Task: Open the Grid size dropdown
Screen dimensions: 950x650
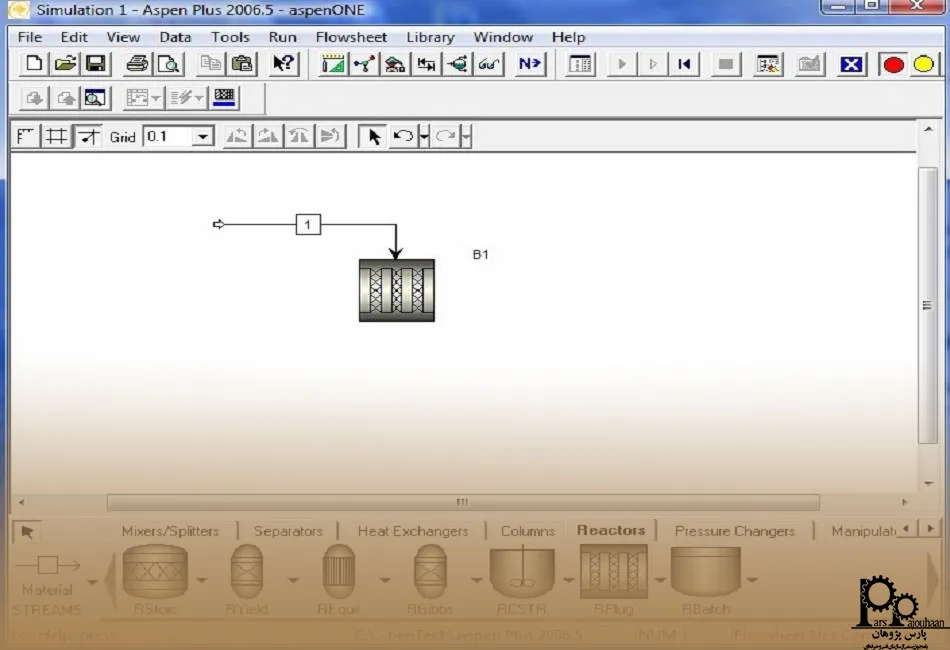Action: pyautogui.click(x=203, y=137)
